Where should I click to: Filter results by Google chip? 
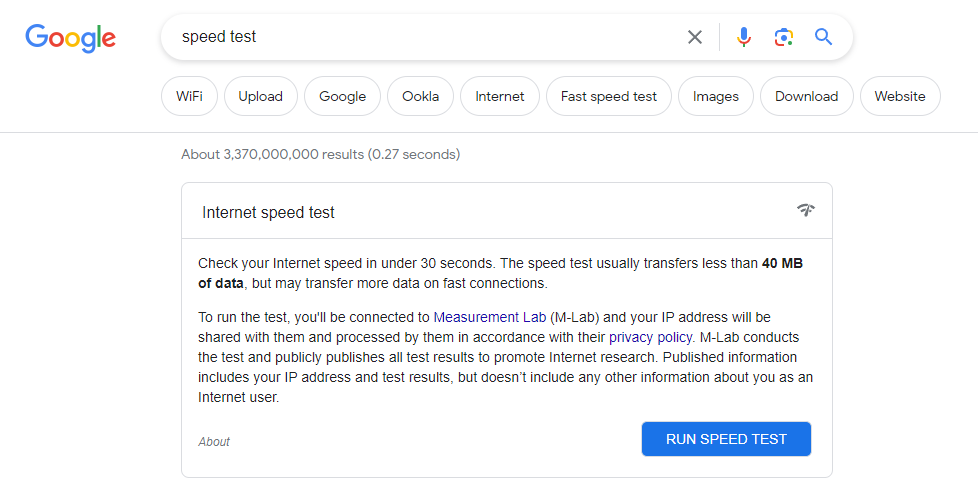click(342, 96)
